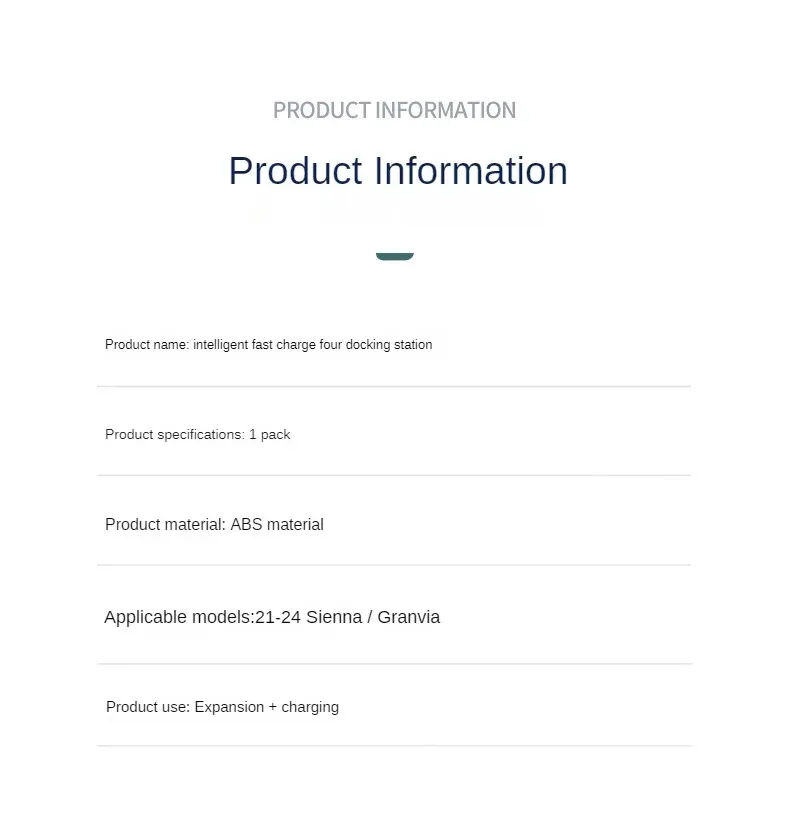Click 'intelligent fast charge four docking station'
This screenshot has width=790, height=816.
[313, 345]
